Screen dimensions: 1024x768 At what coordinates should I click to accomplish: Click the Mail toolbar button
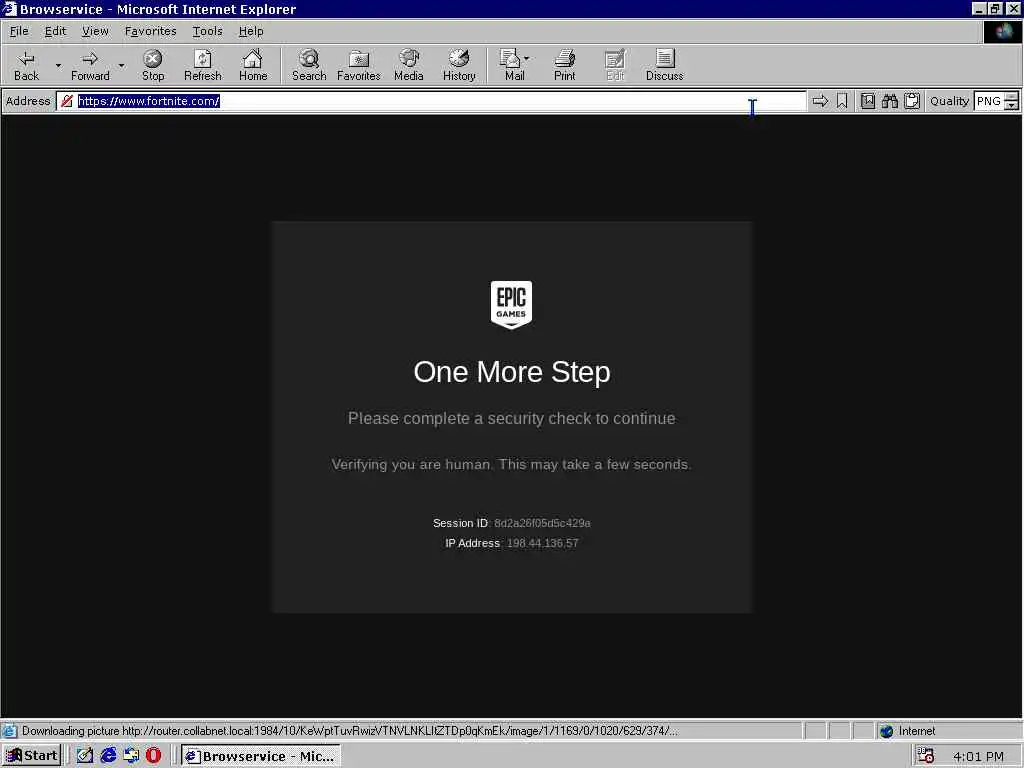[x=512, y=65]
